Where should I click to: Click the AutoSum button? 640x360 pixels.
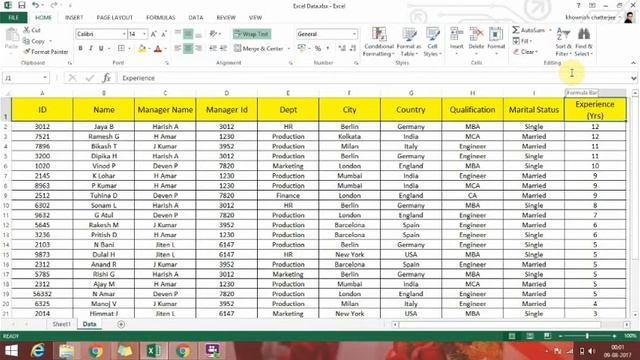(x=529, y=30)
